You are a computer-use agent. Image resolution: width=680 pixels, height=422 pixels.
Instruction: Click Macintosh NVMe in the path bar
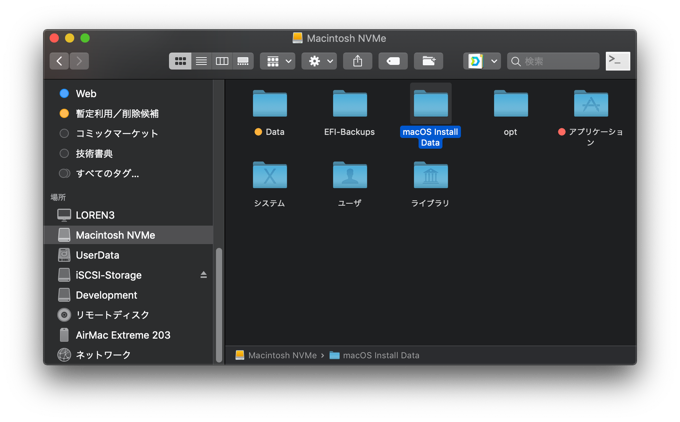276,355
